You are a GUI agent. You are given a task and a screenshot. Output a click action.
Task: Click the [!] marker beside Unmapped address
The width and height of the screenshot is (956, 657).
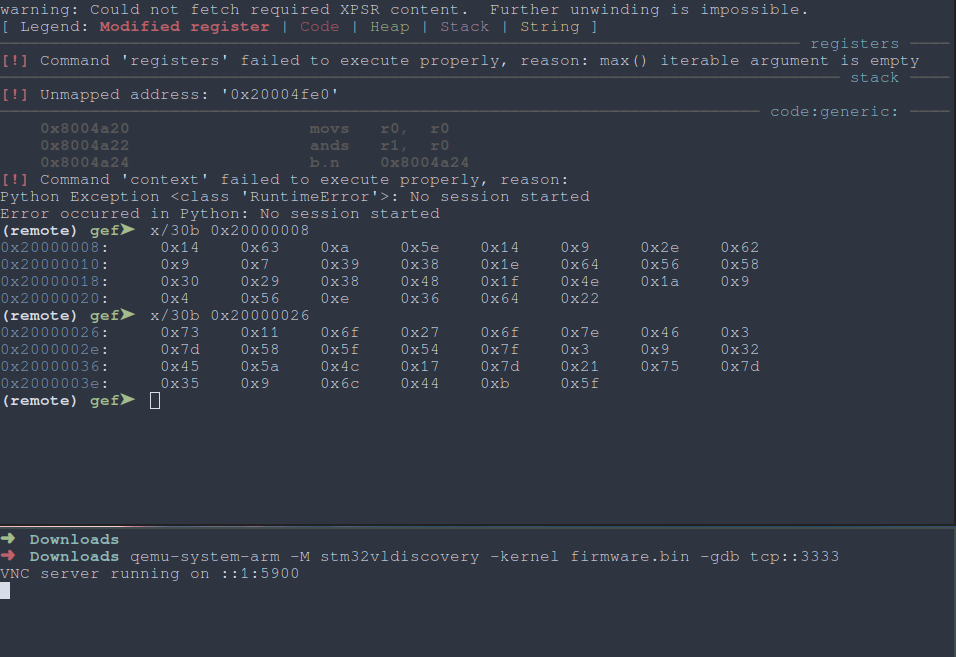(14, 95)
